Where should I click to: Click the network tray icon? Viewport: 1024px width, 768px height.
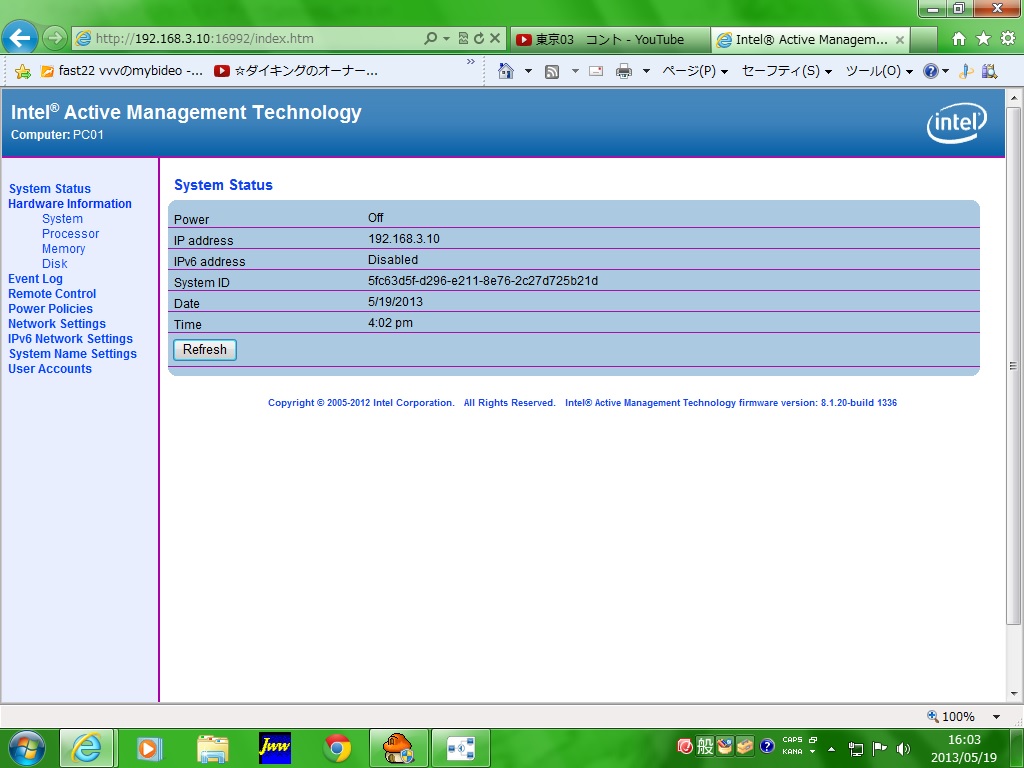856,749
